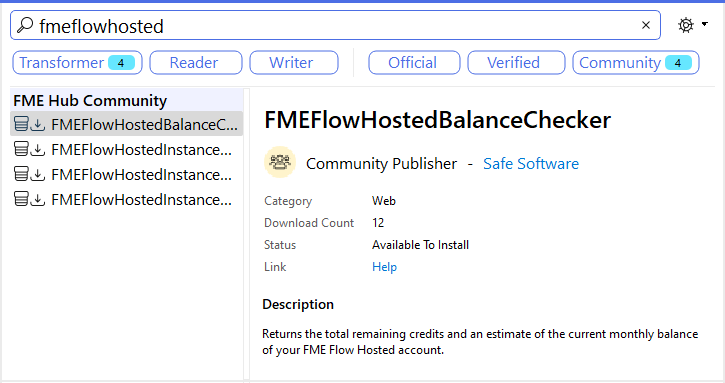Toggle the Transformer filter chip
Screen dimensions: 725x383
click(77, 62)
